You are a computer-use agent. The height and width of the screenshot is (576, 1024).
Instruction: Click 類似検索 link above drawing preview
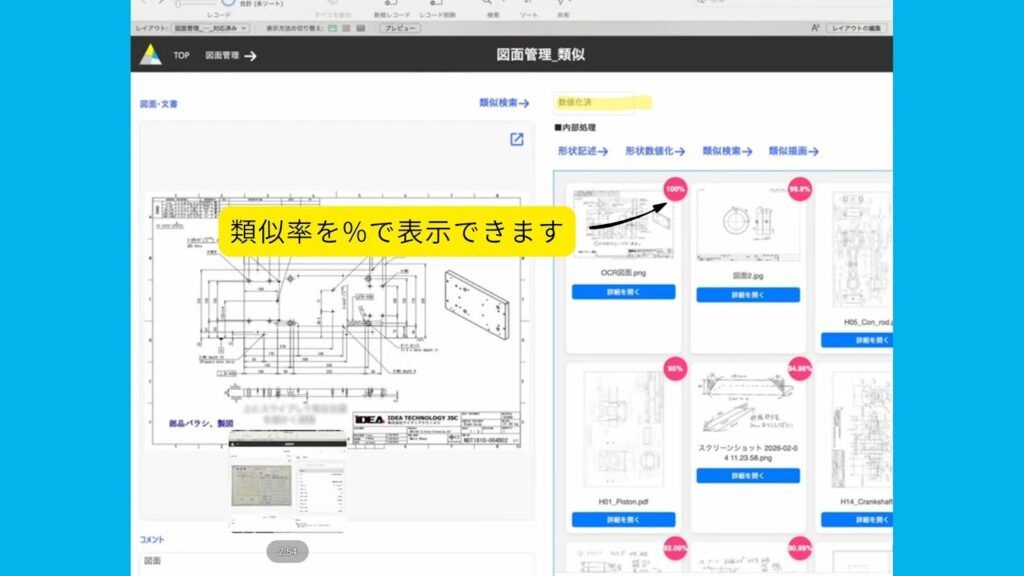tap(504, 103)
